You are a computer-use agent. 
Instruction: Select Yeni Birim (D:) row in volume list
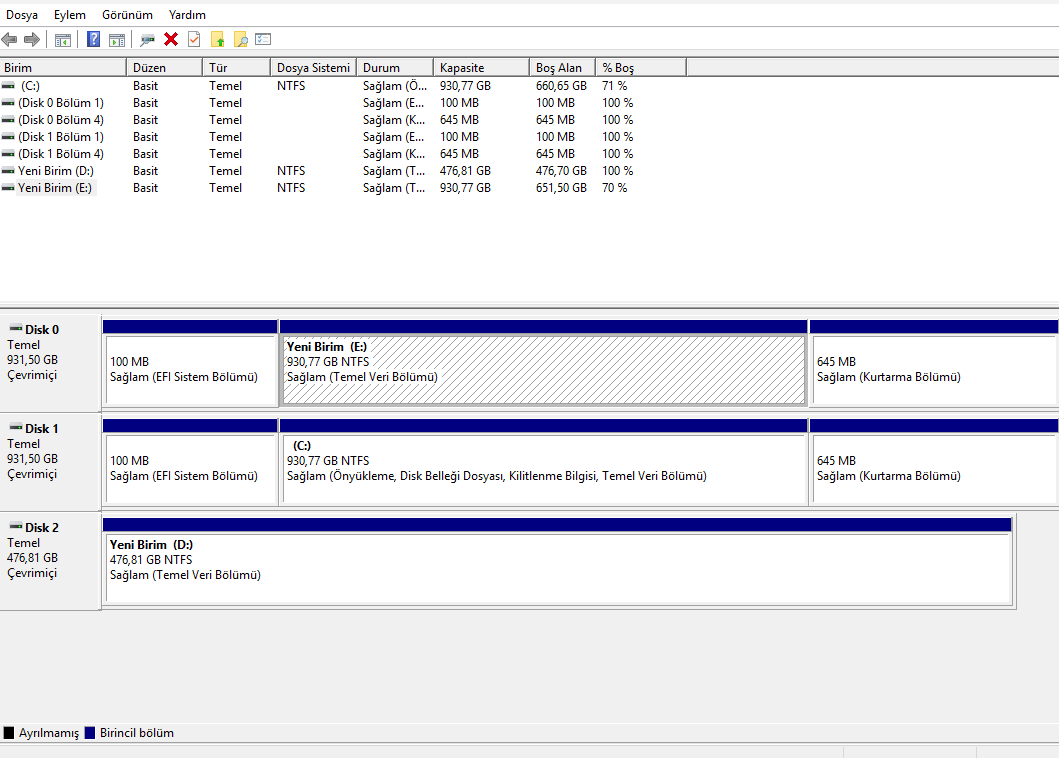(55, 171)
